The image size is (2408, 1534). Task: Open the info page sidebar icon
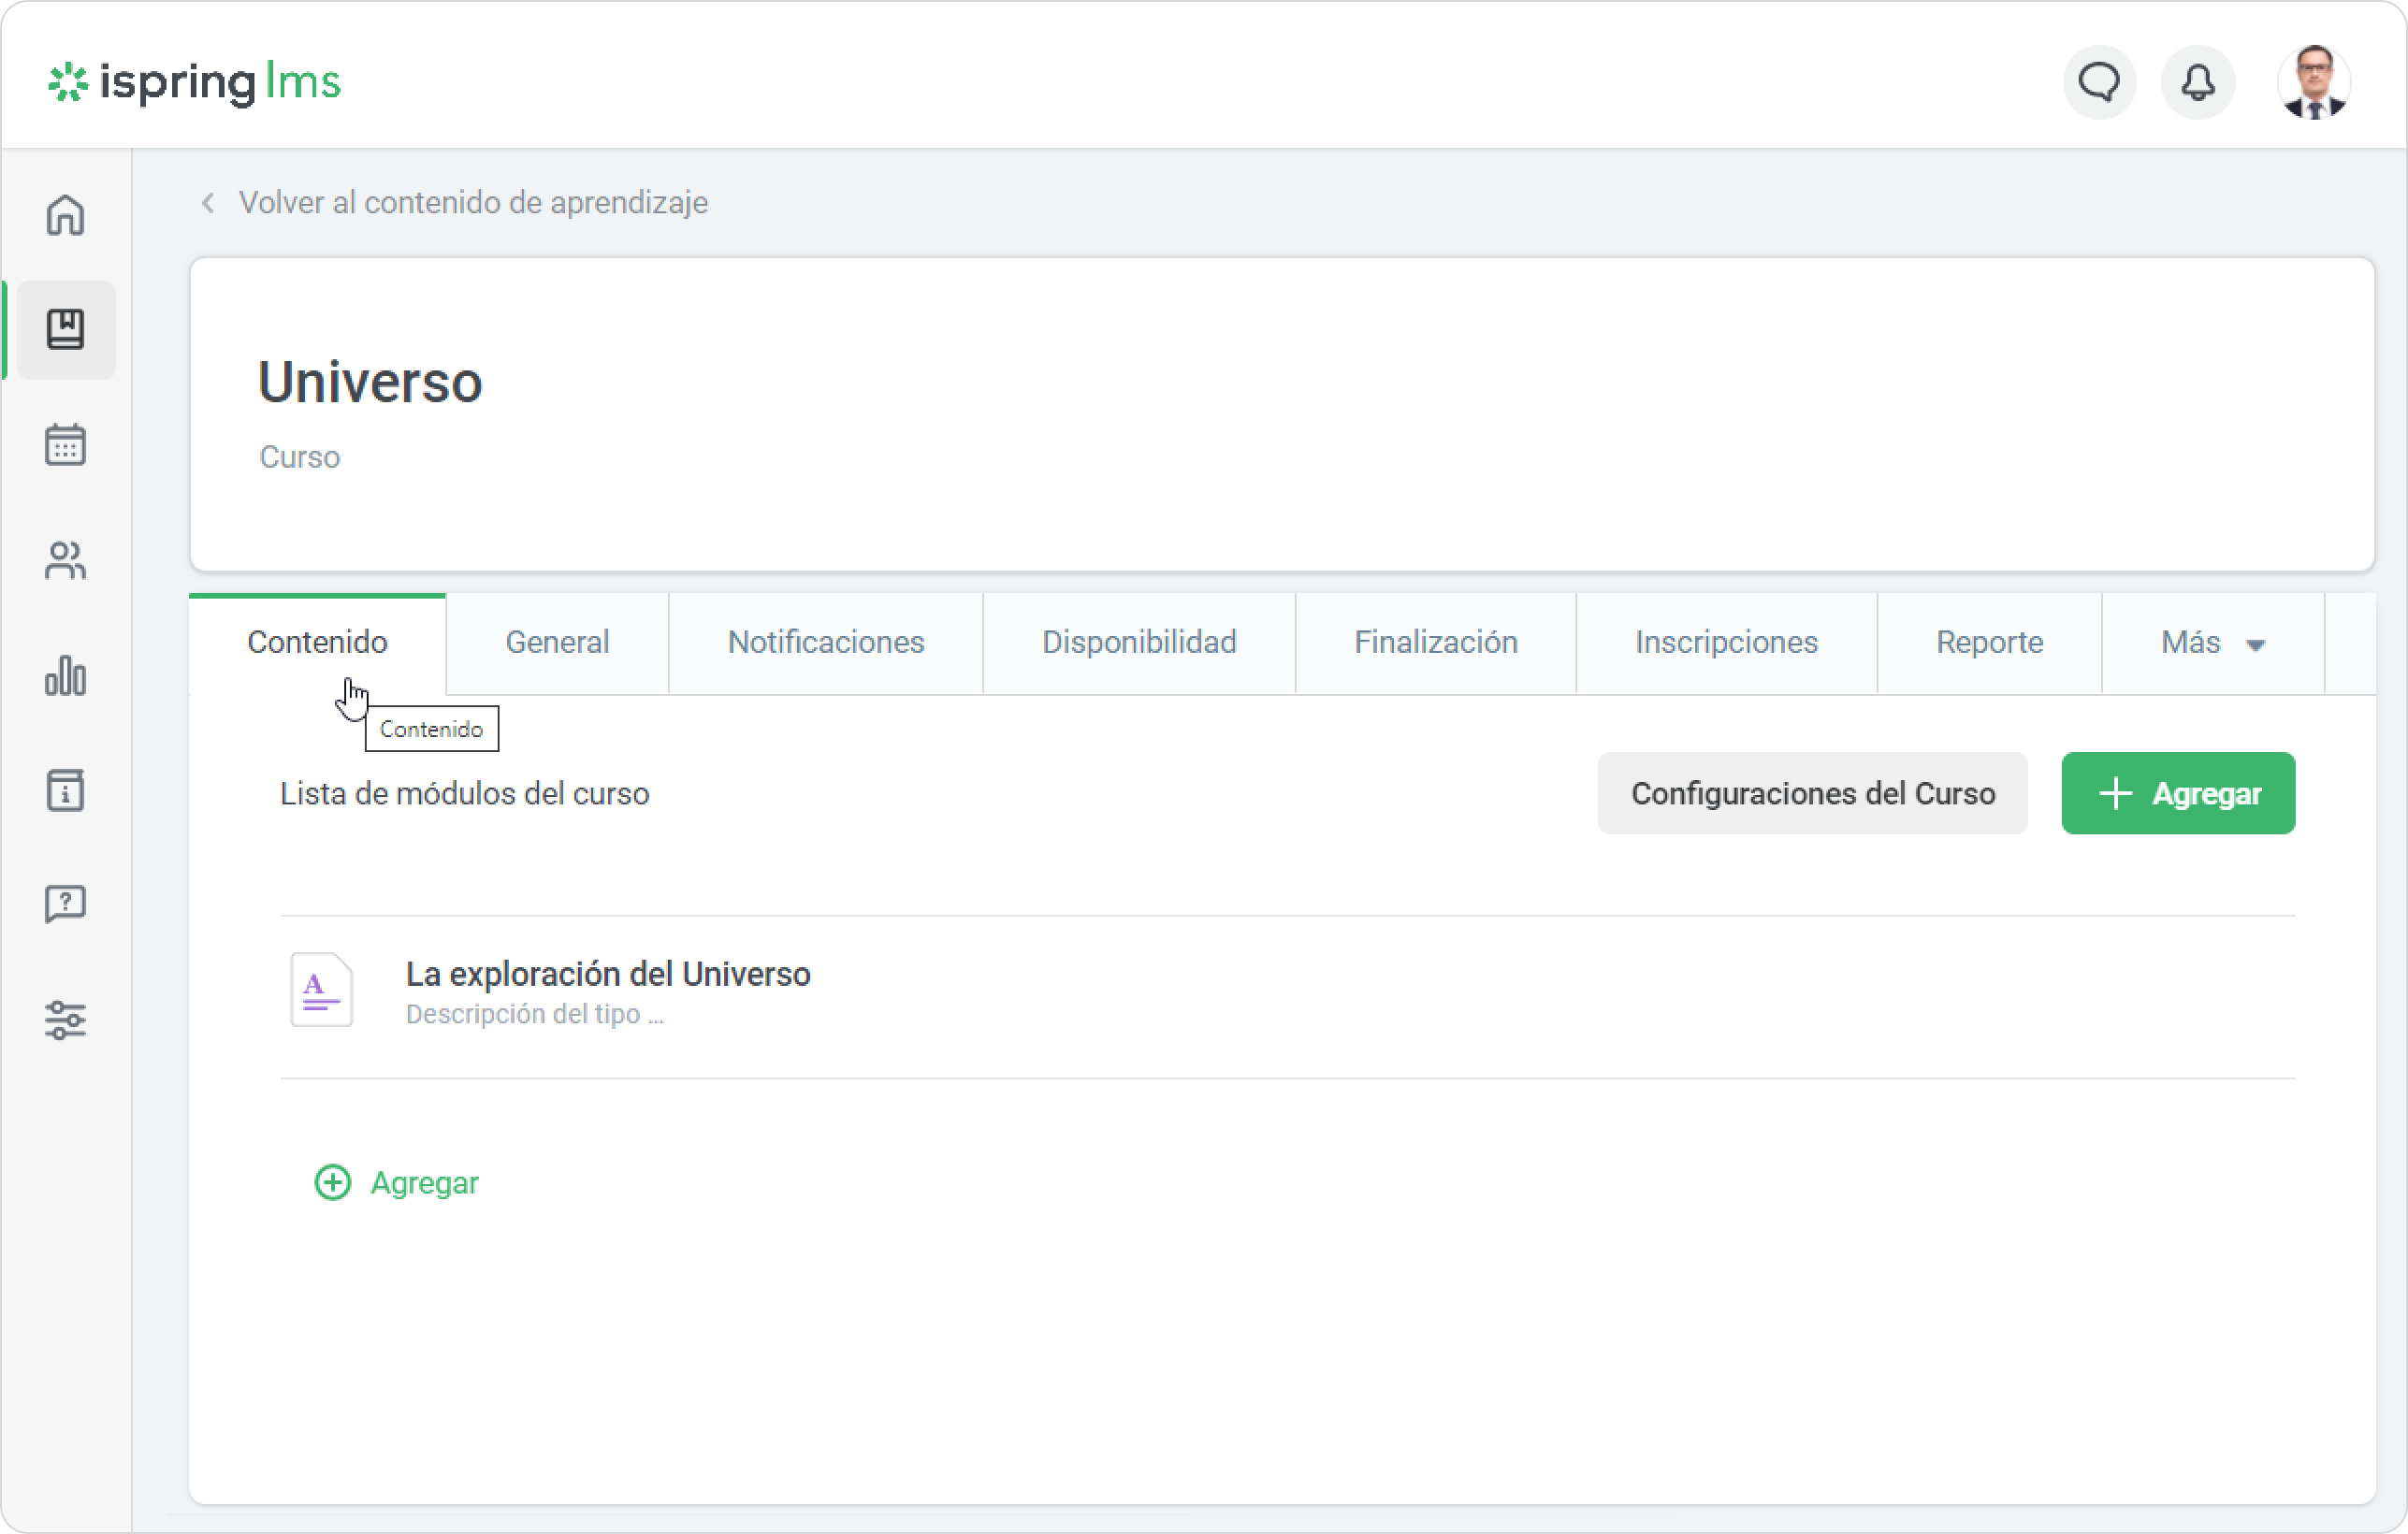click(66, 790)
